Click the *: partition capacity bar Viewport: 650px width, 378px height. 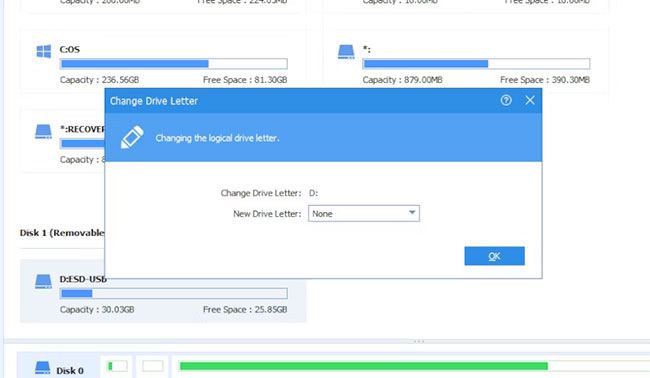pos(476,64)
